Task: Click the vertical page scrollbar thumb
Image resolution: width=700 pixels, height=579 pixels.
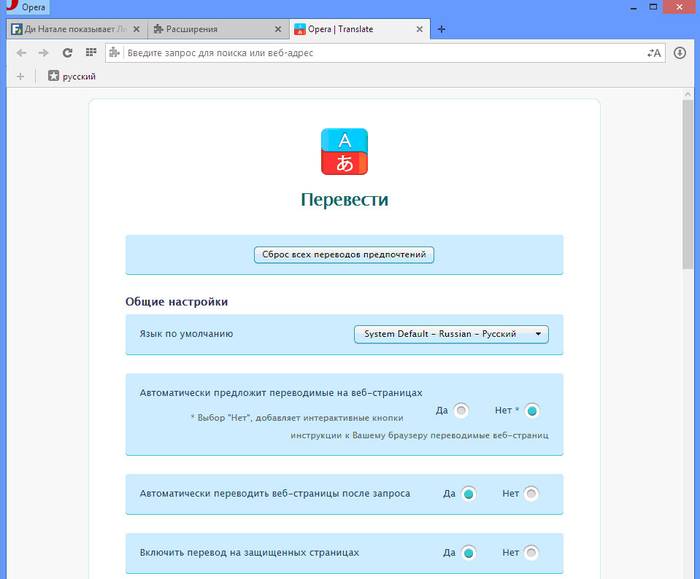Action: pos(688,180)
